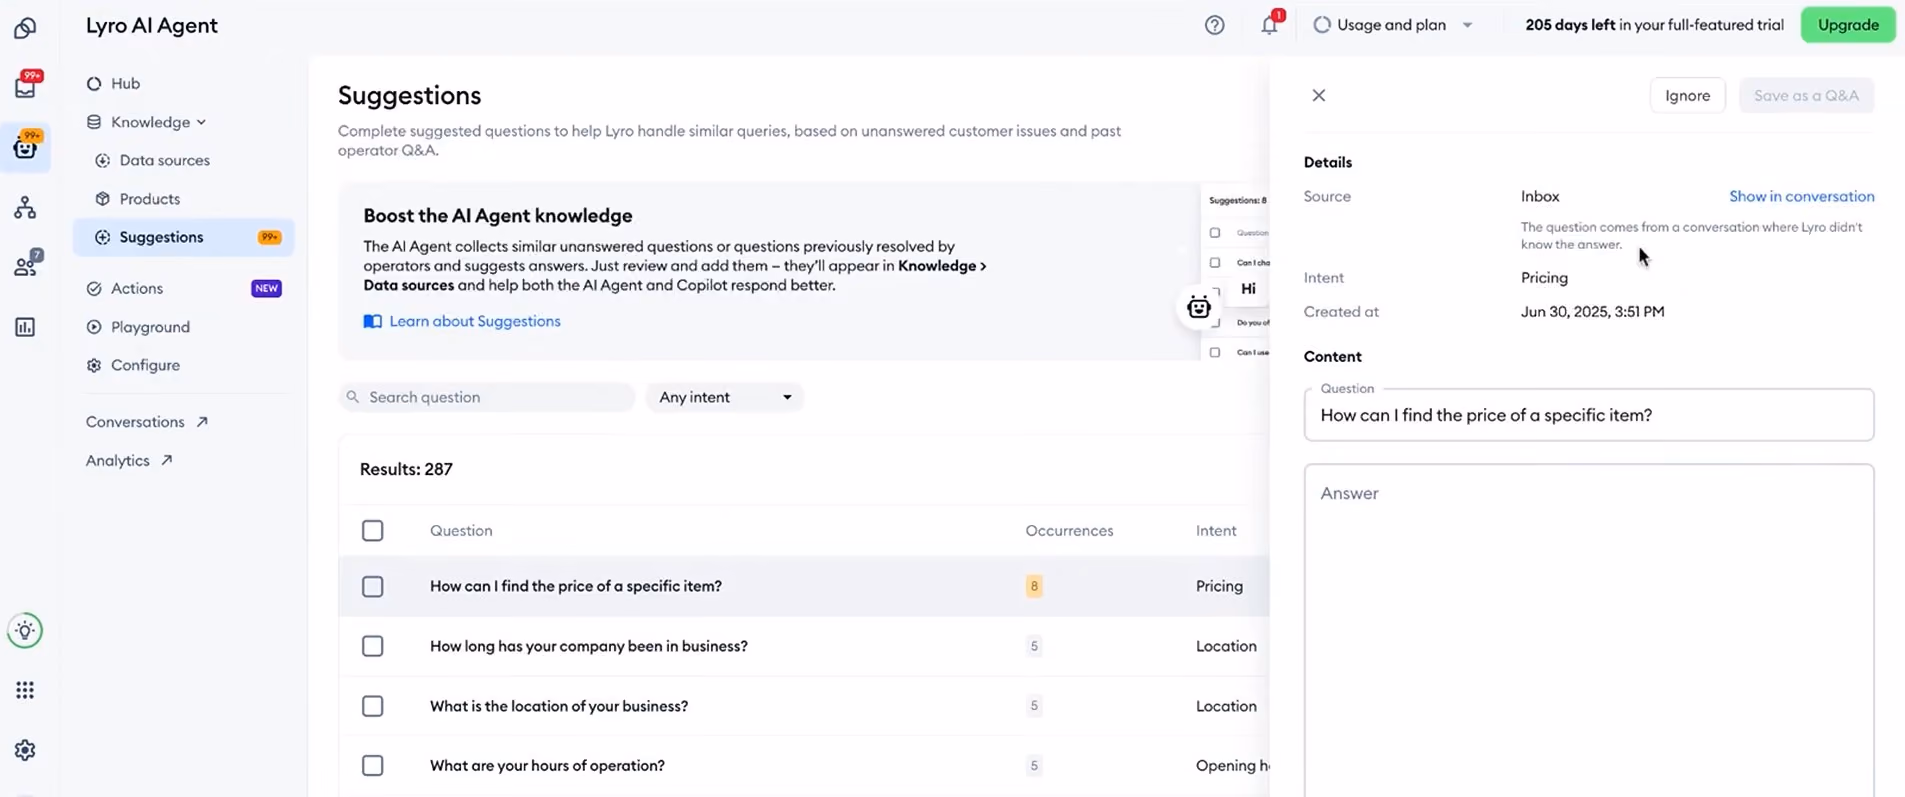The height and width of the screenshot is (797, 1905).
Task: Click 'Results: 287' text
Action: tap(406, 469)
